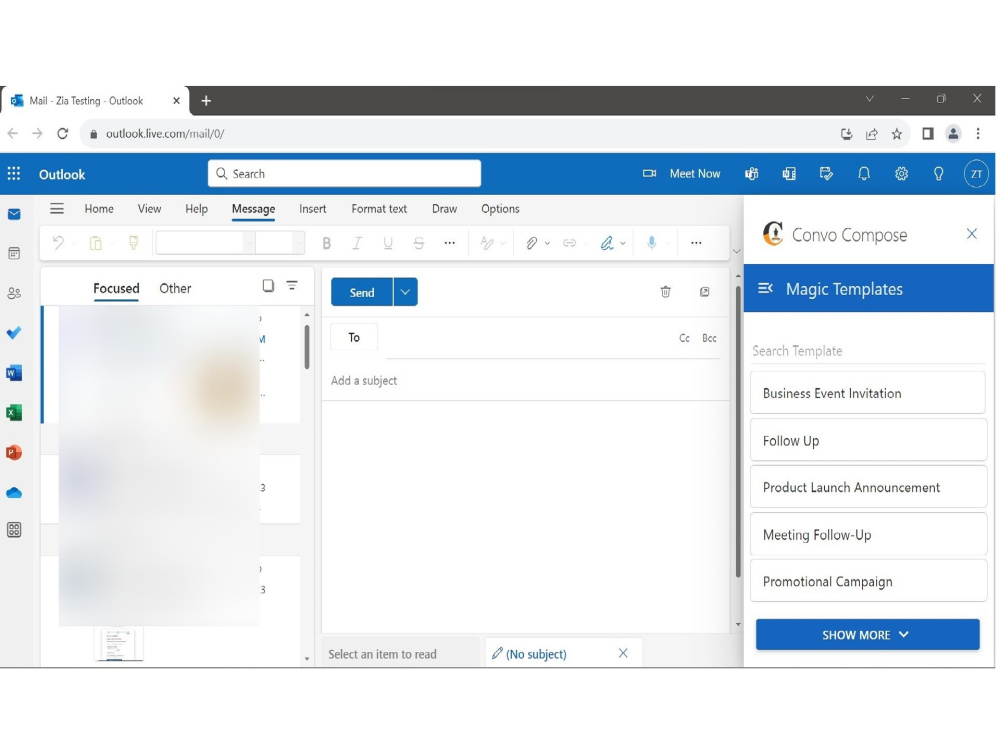Image resolution: width=1000 pixels, height=750 pixels.
Task: Launch PowerPoint from the sidebar
Action: (x=14, y=452)
